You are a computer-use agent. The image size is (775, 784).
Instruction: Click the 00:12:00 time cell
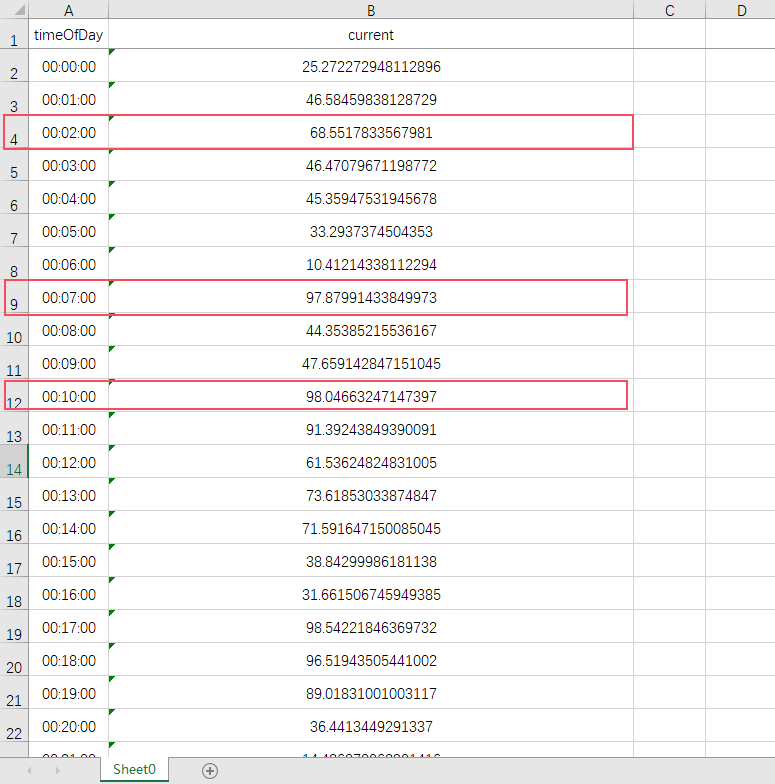pyautogui.click(x=69, y=463)
